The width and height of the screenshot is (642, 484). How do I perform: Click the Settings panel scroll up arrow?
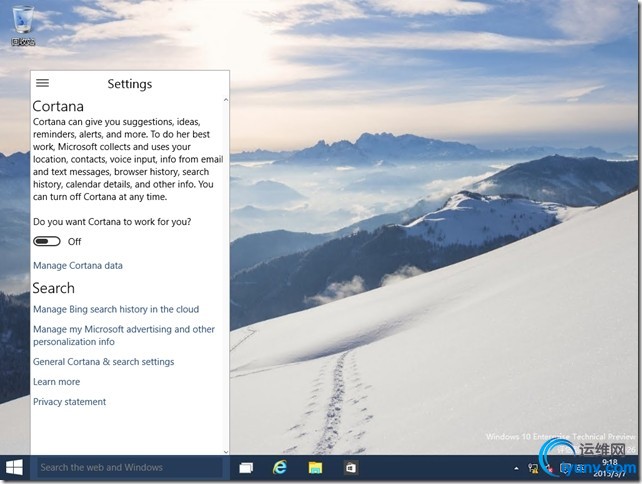pyautogui.click(x=226, y=100)
